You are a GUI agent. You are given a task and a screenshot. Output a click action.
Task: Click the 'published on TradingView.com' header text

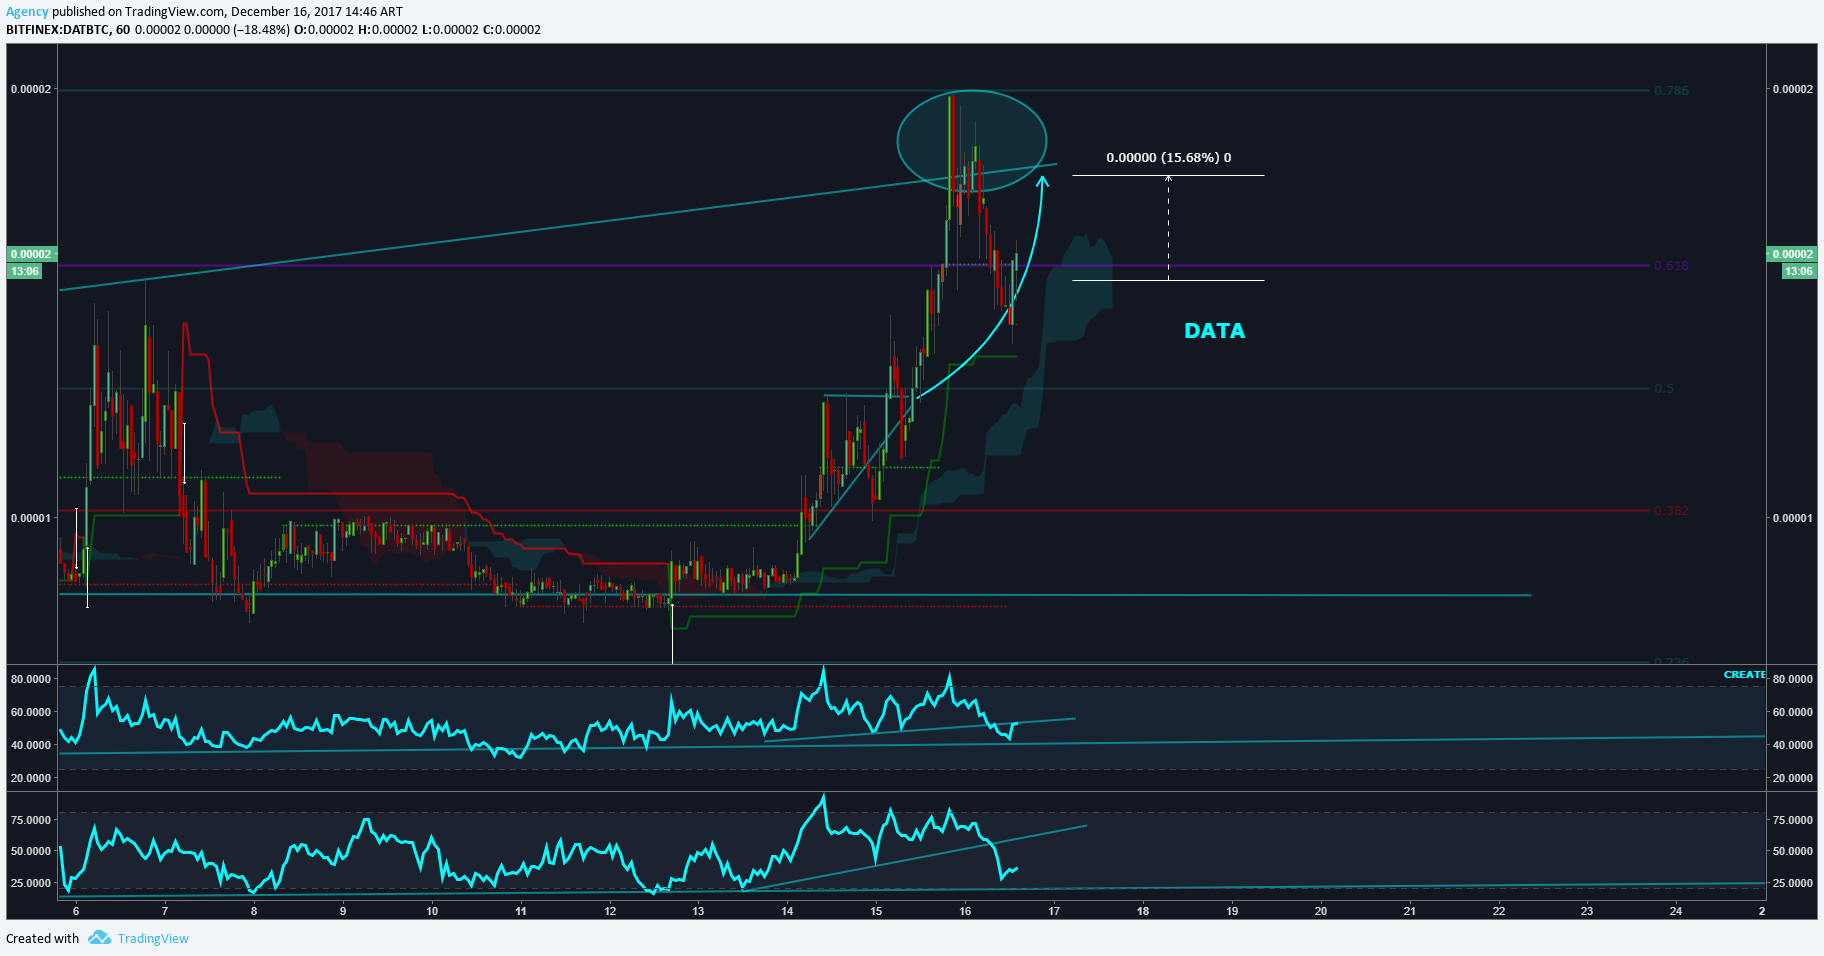139,12
